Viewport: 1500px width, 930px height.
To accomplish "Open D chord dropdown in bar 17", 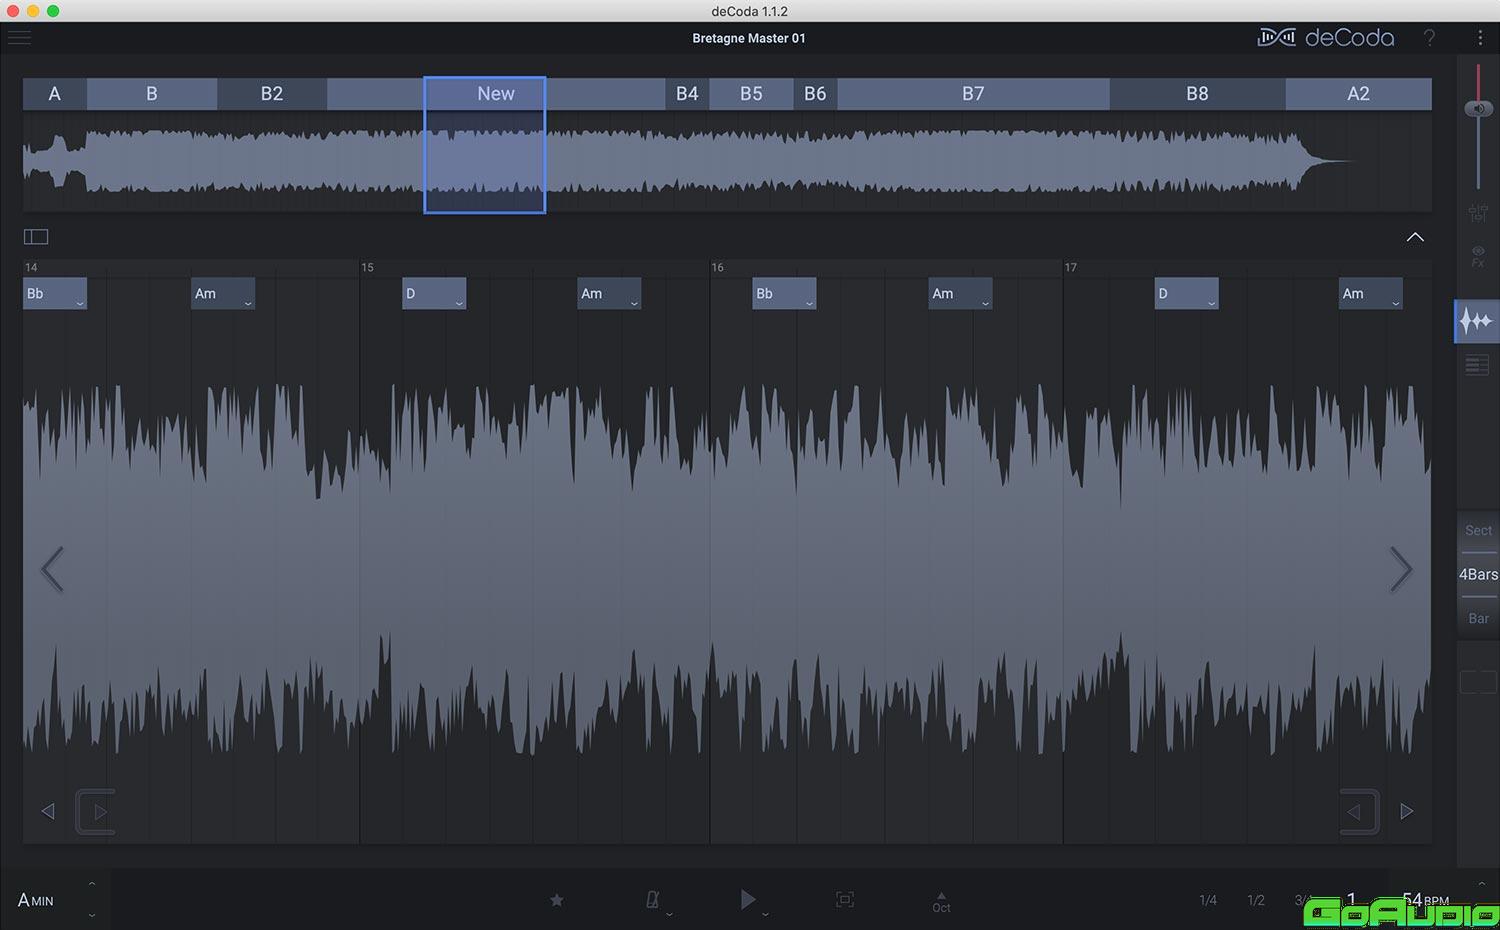I will click(x=1211, y=303).
